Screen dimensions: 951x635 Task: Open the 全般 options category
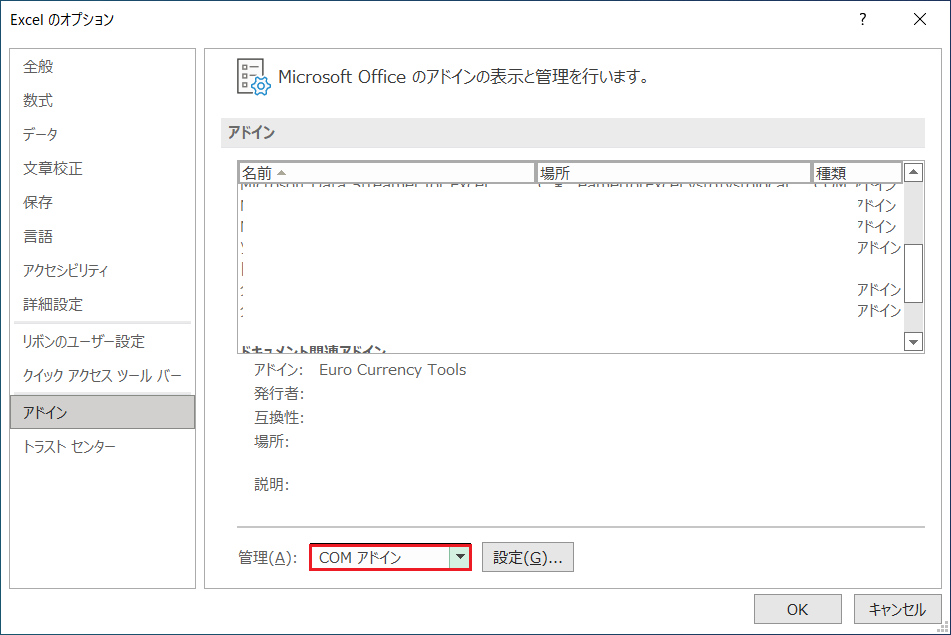[x=38, y=67]
